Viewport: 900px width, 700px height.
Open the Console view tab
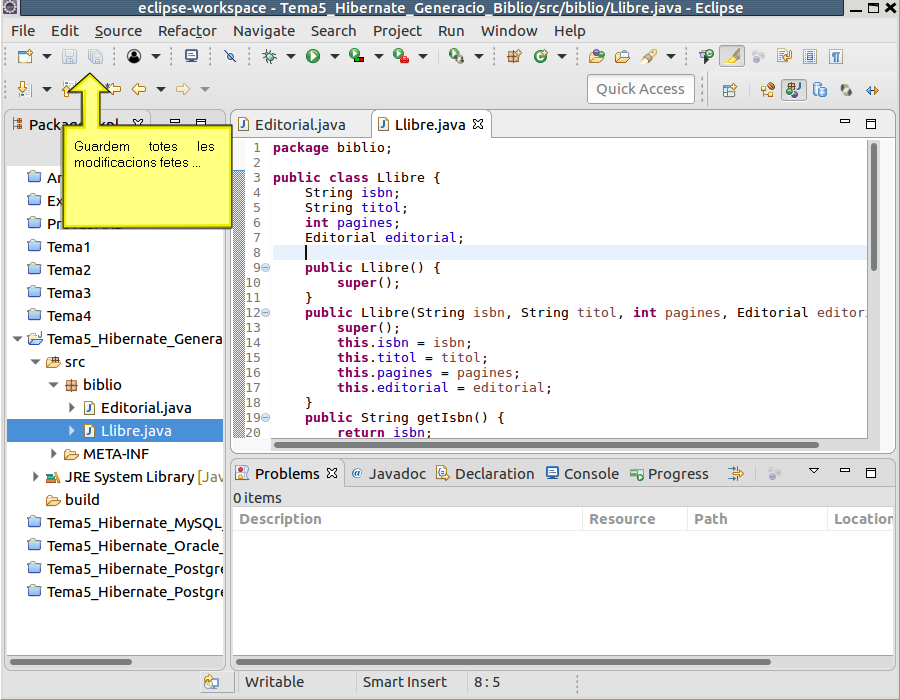tap(590, 474)
